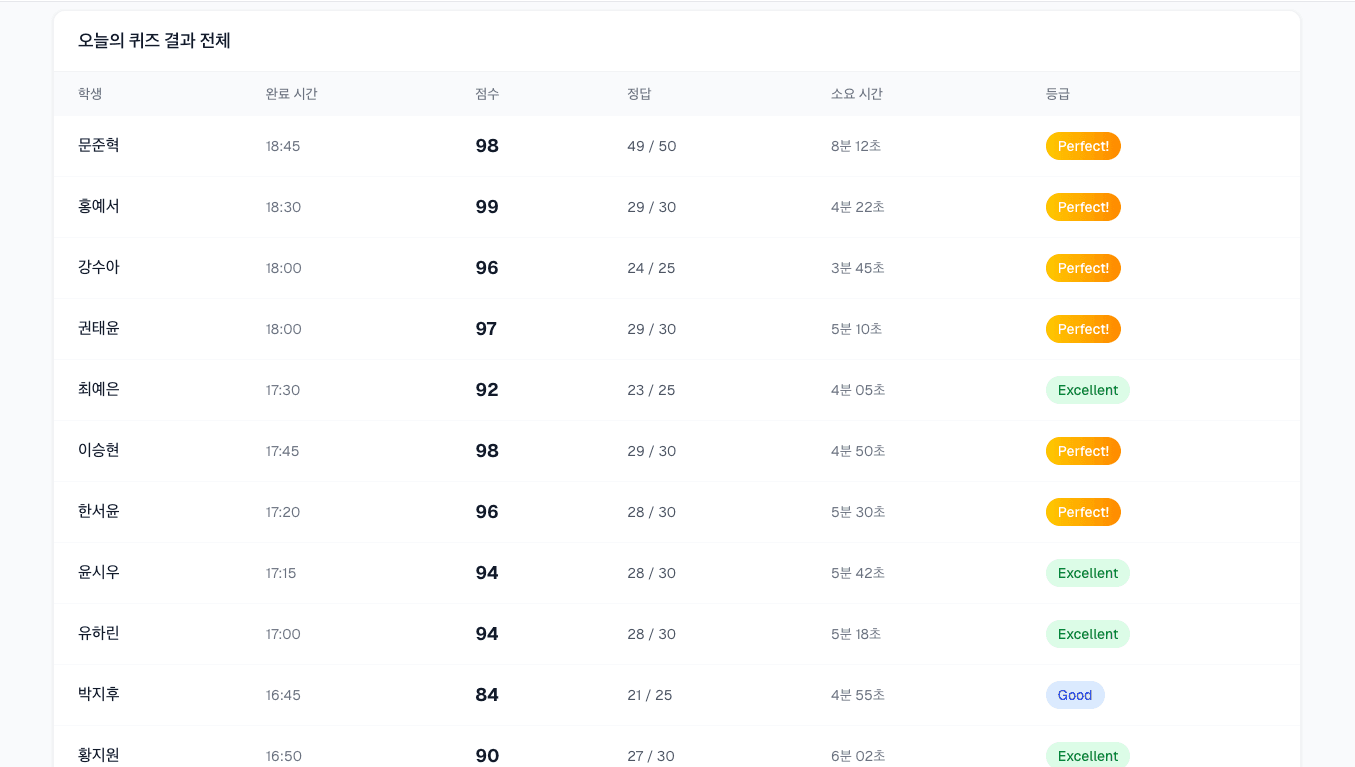Click 문준혁's correct answers 49 / 50
This screenshot has width=1355, height=767.
coord(651,146)
